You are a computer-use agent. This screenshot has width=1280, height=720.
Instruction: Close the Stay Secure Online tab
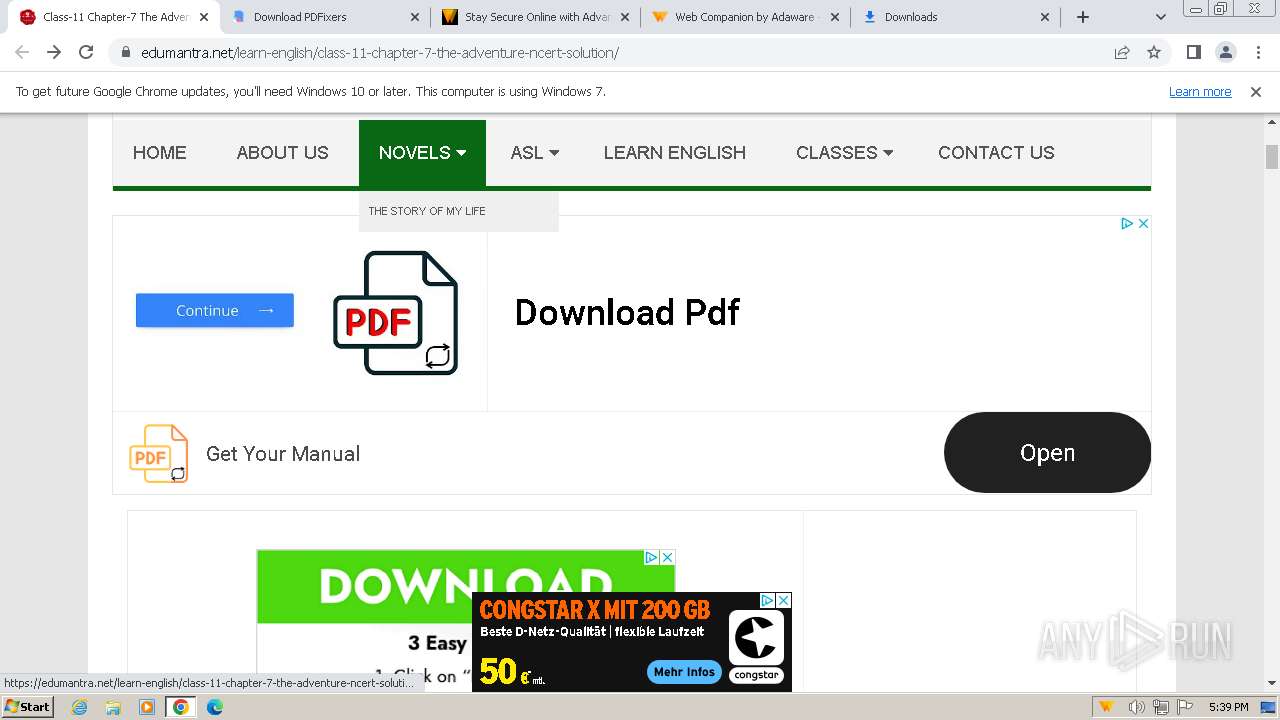point(625,17)
